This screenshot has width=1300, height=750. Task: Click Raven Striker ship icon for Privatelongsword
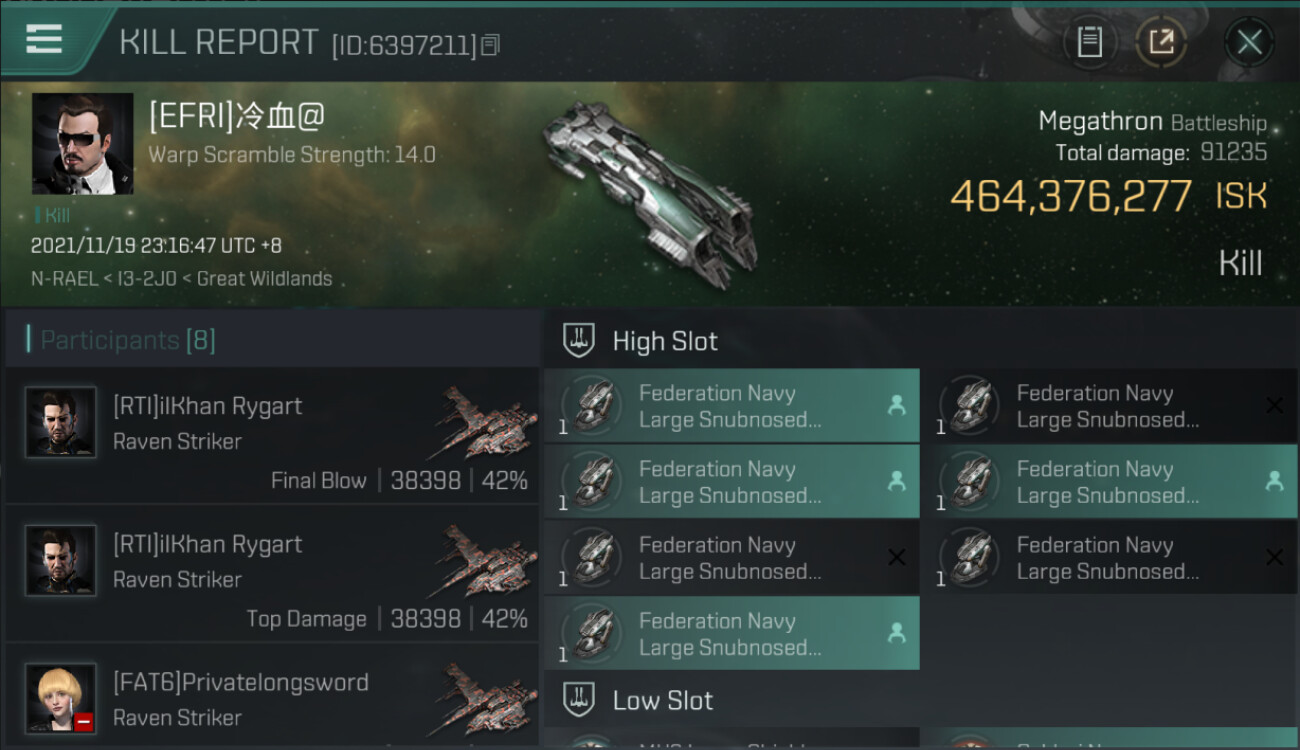(486, 698)
